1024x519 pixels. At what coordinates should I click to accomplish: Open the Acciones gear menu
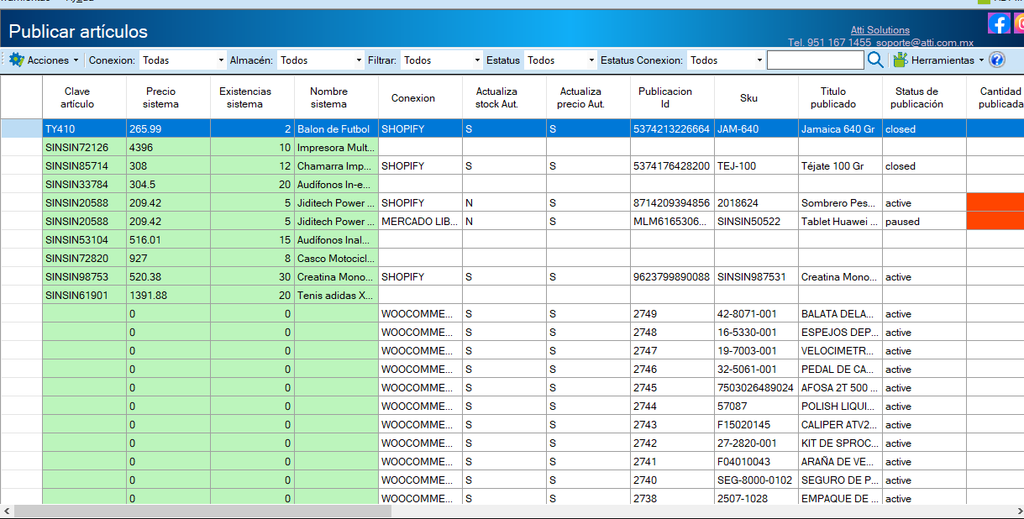tap(43, 60)
